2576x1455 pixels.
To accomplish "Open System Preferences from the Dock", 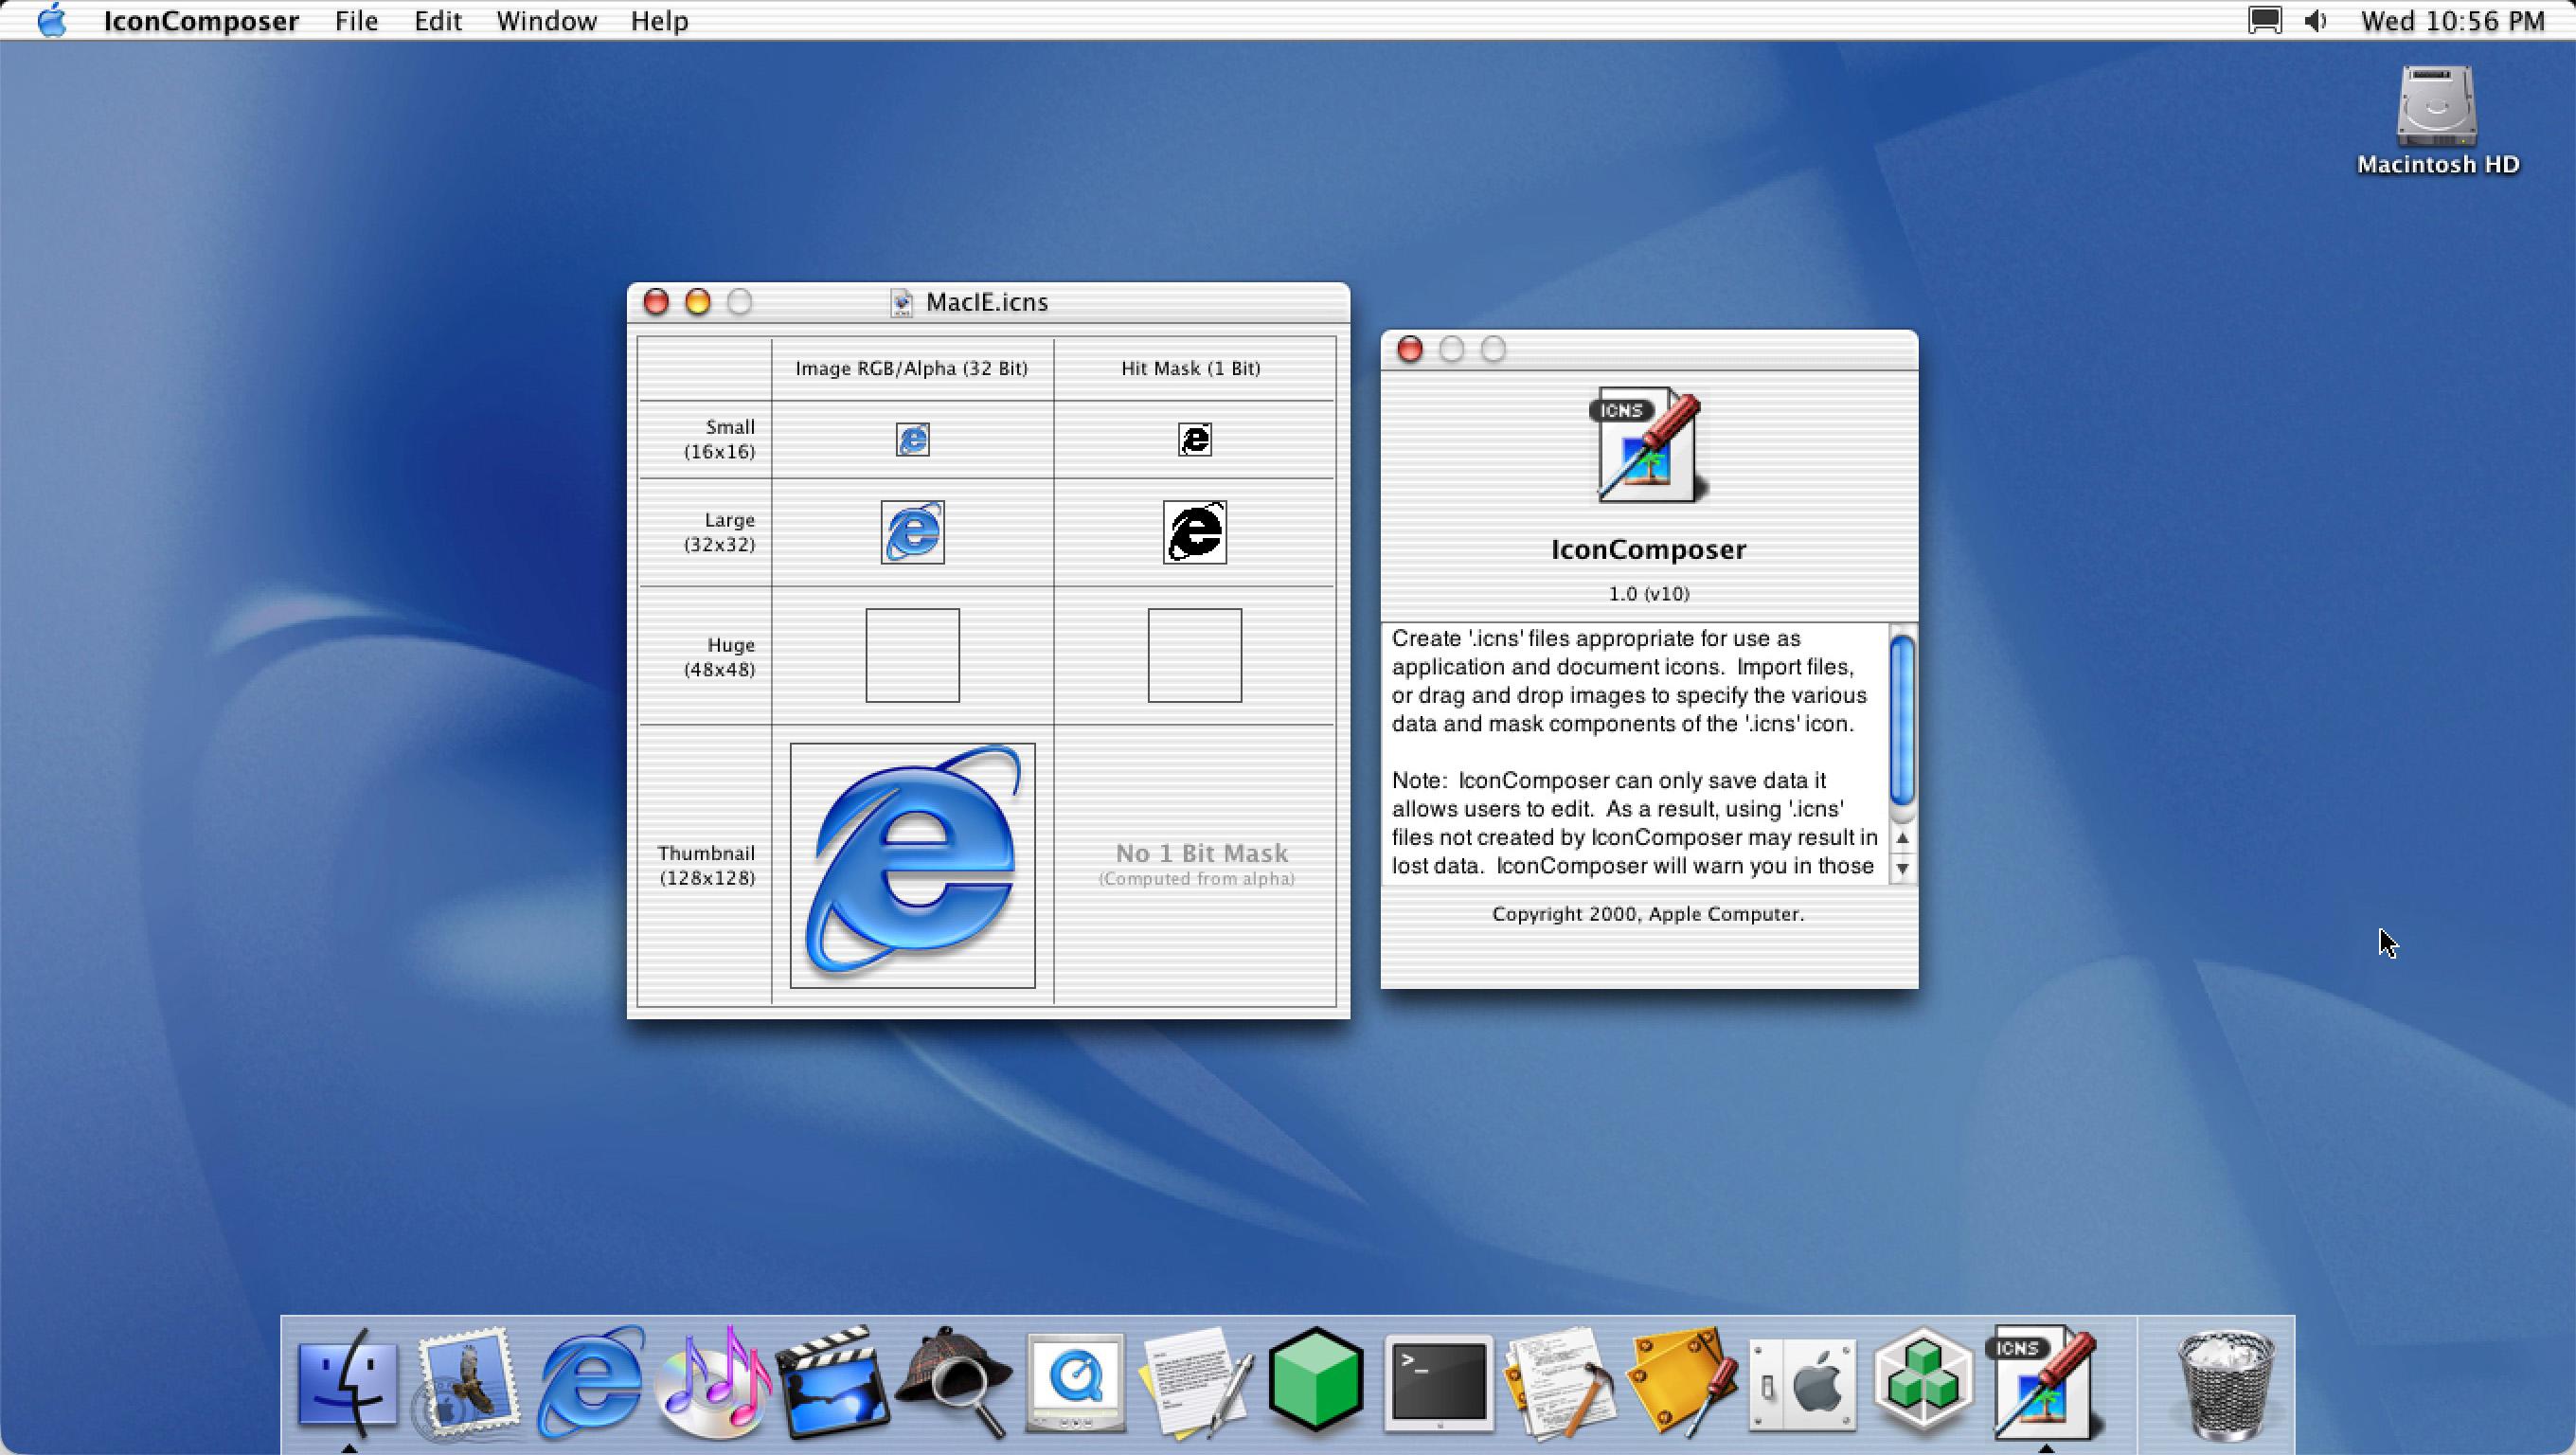I will tap(1803, 1384).
